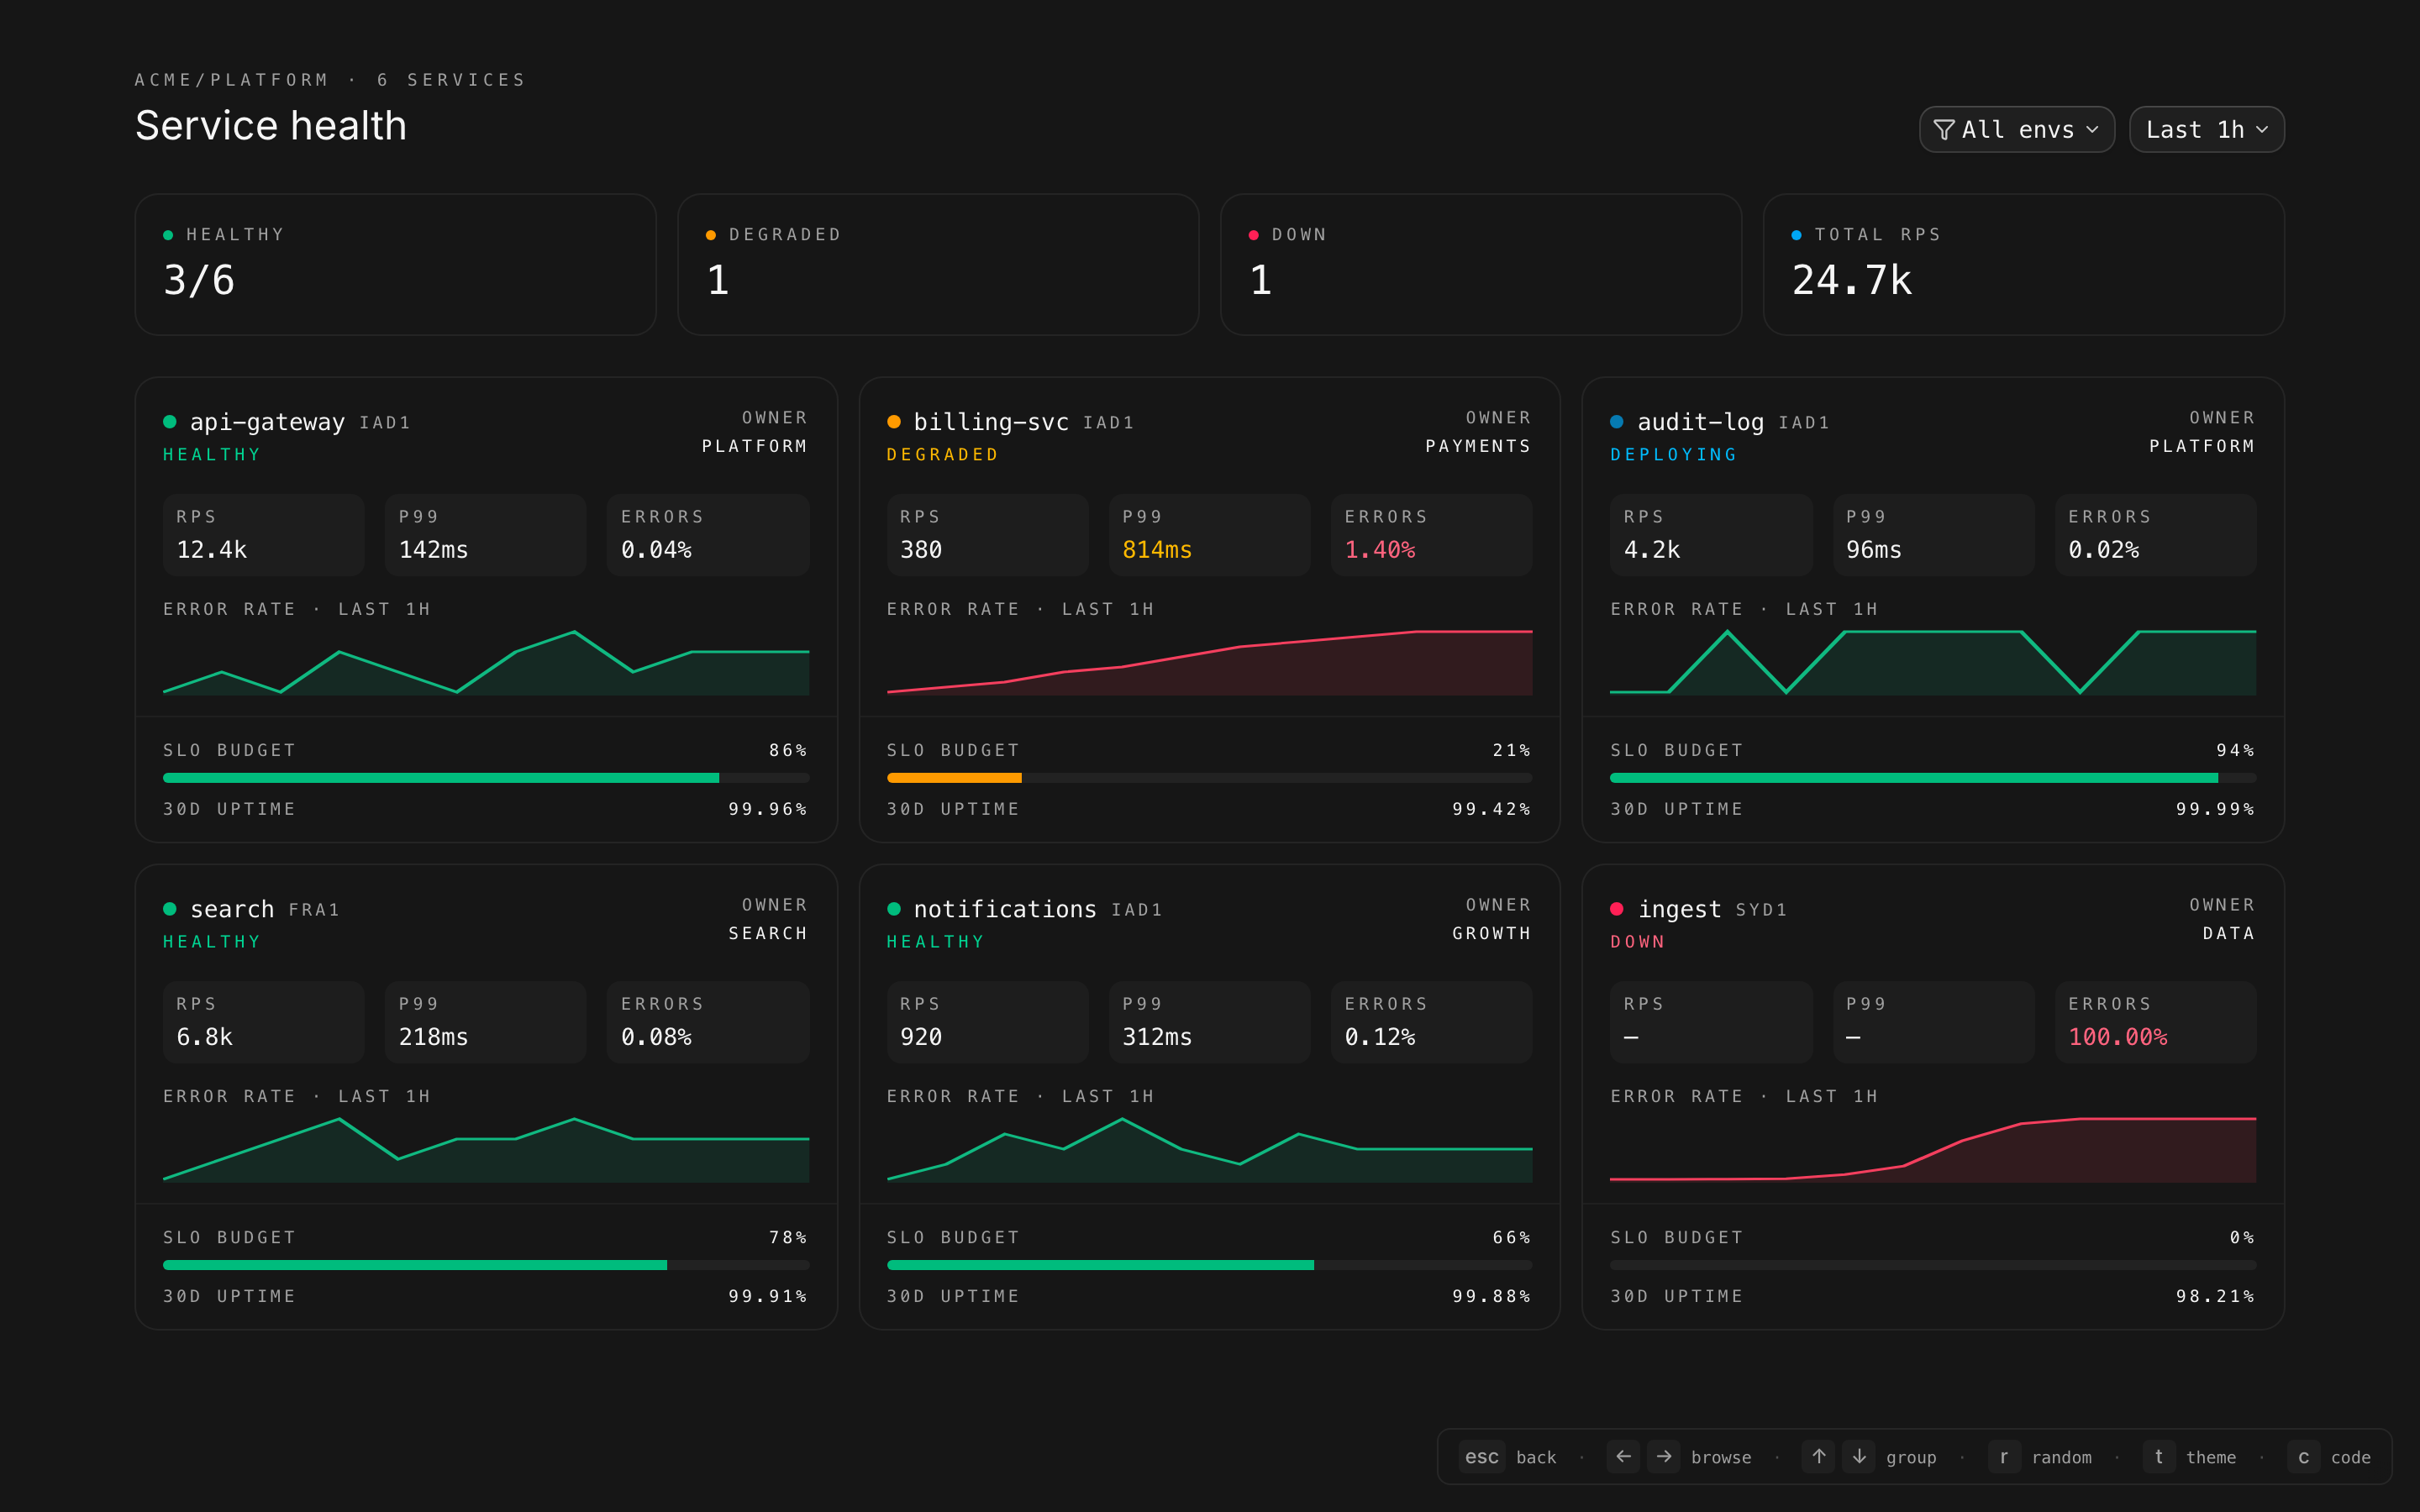Hit the esc back key
This screenshot has height=1512, width=2420.
pyautogui.click(x=1481, y=1456)
